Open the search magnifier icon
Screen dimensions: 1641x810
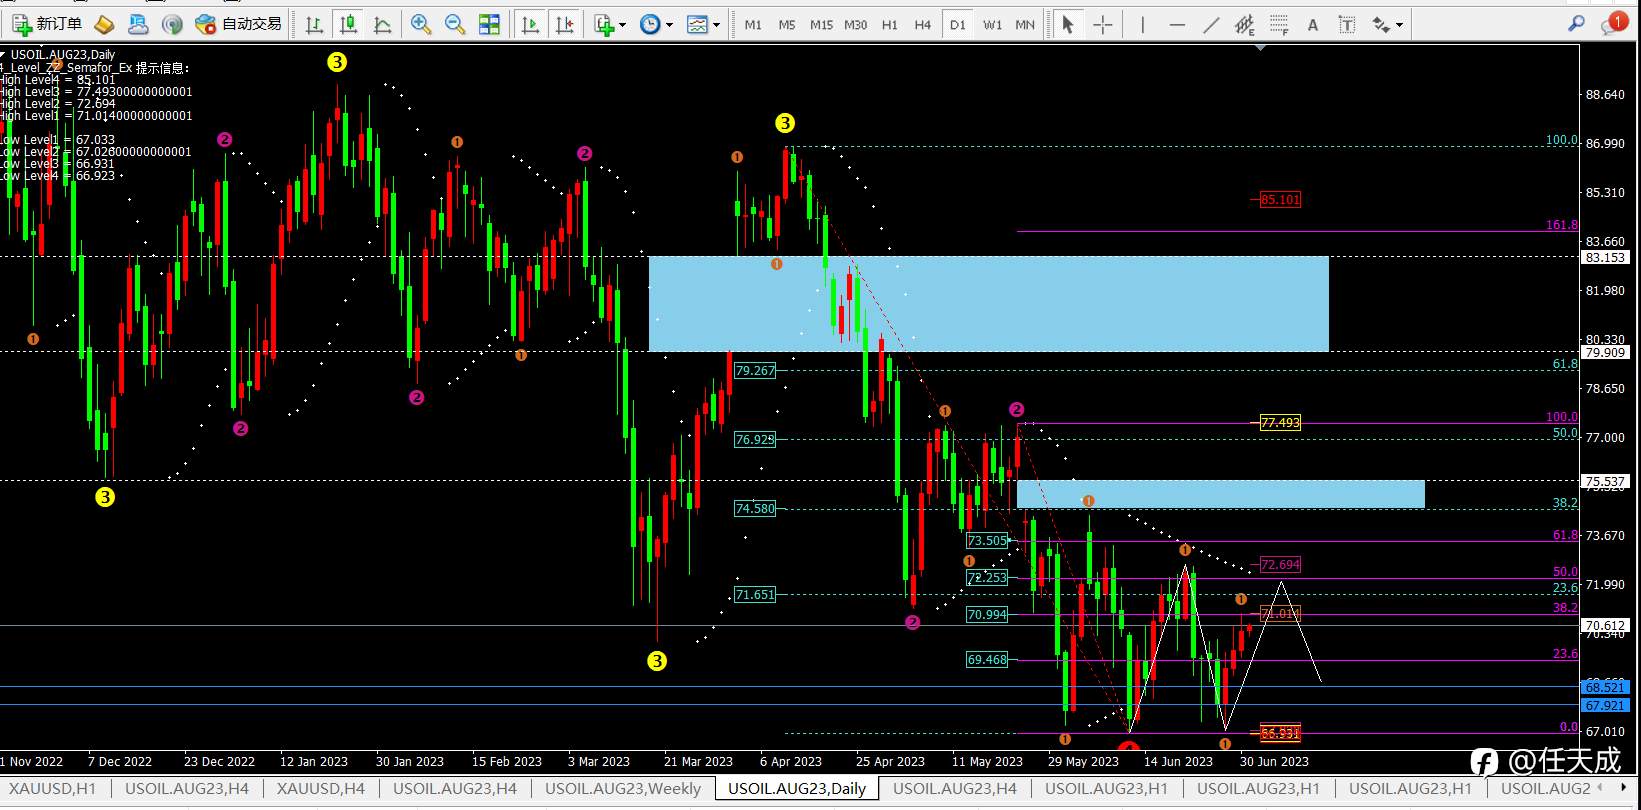coord(1577,23)
